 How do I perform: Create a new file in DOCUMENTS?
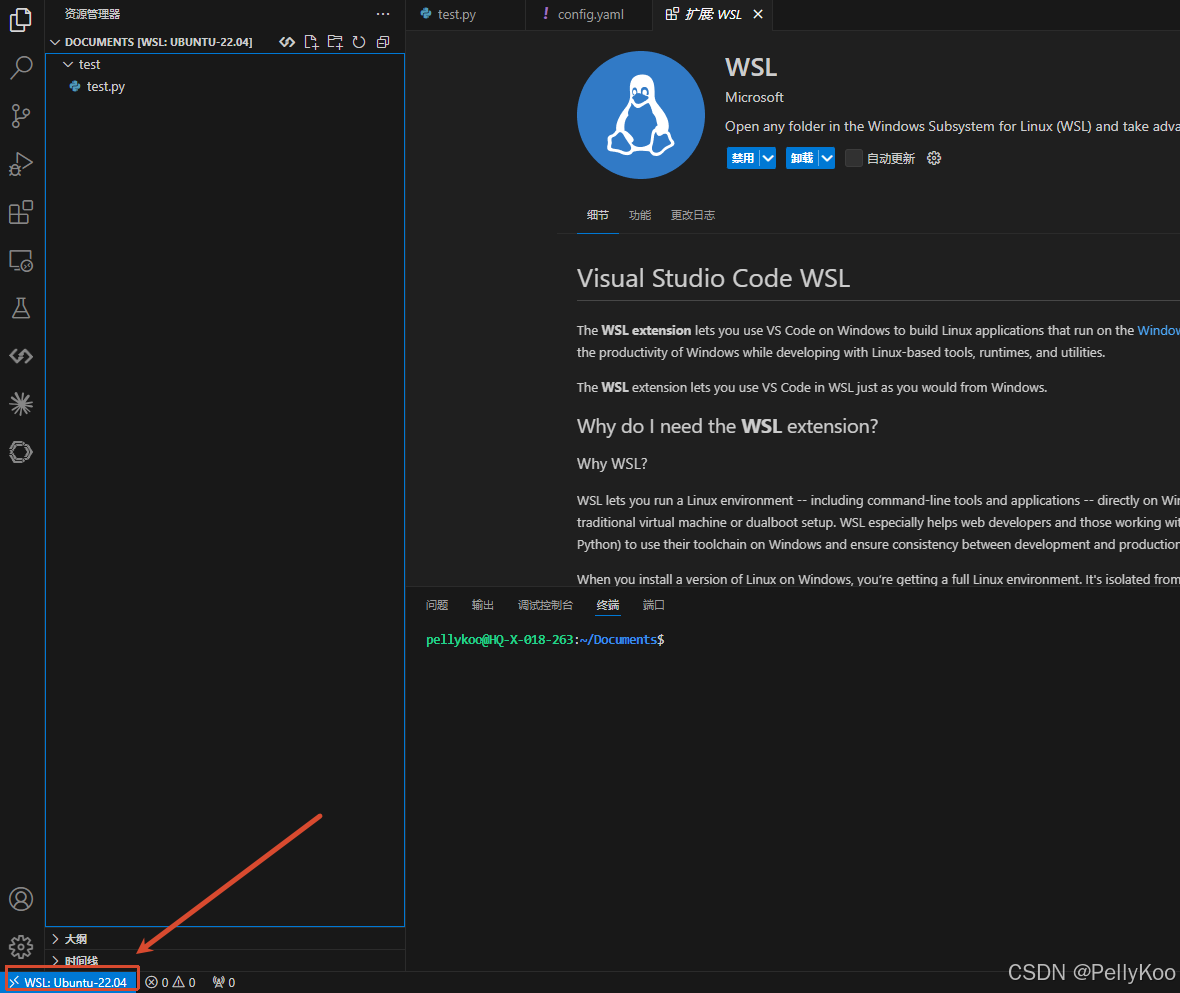tap(311, 42)
